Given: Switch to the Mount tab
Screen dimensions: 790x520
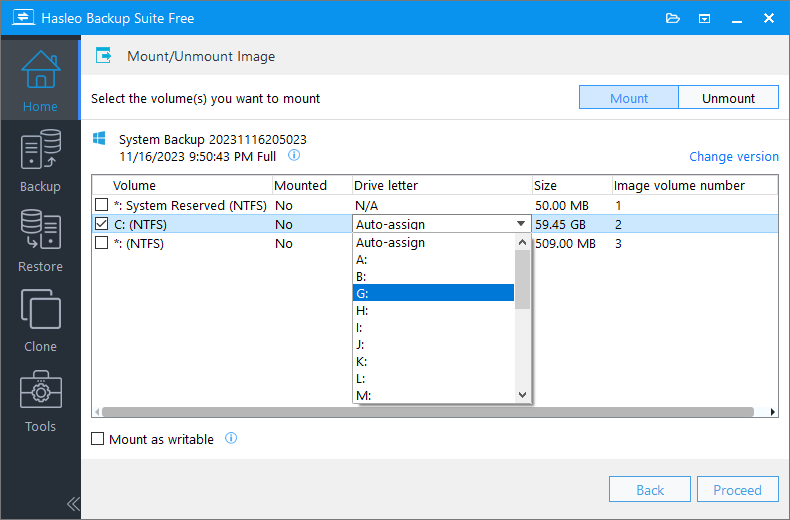Looking at the screenshot, I should tap(629, 98).
